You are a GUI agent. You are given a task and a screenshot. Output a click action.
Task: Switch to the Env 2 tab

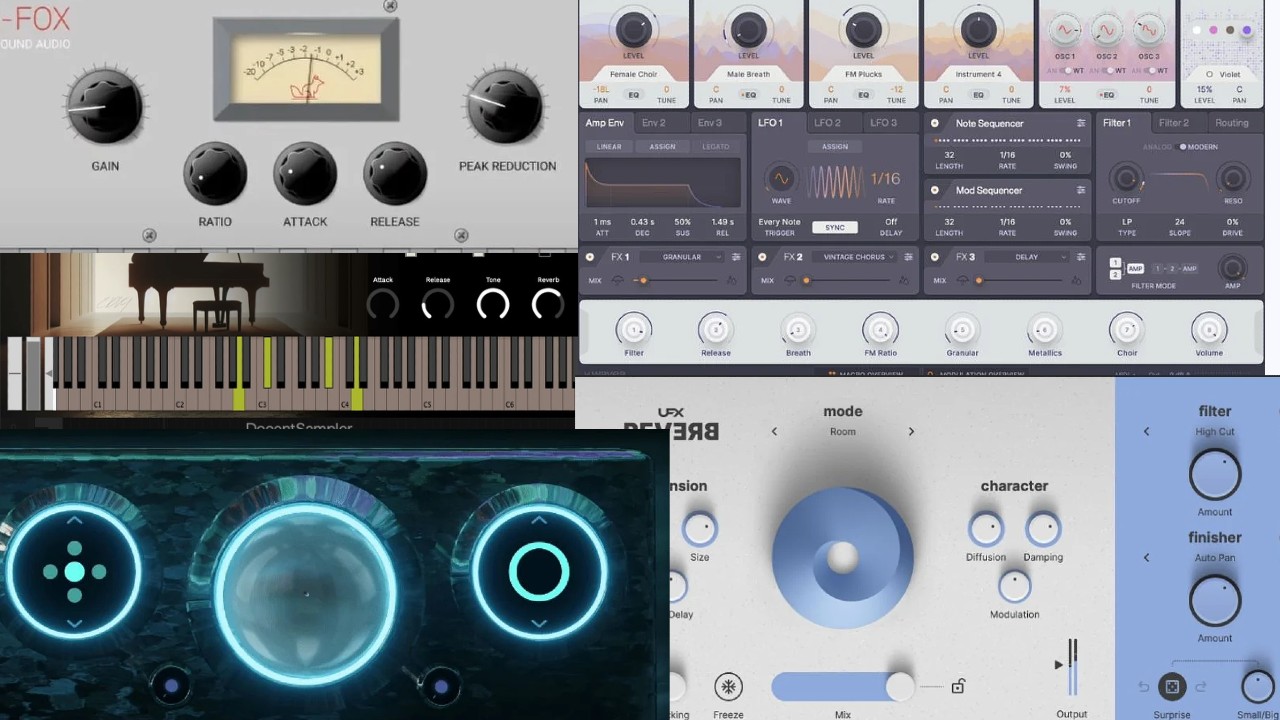(x=654, y=123)
